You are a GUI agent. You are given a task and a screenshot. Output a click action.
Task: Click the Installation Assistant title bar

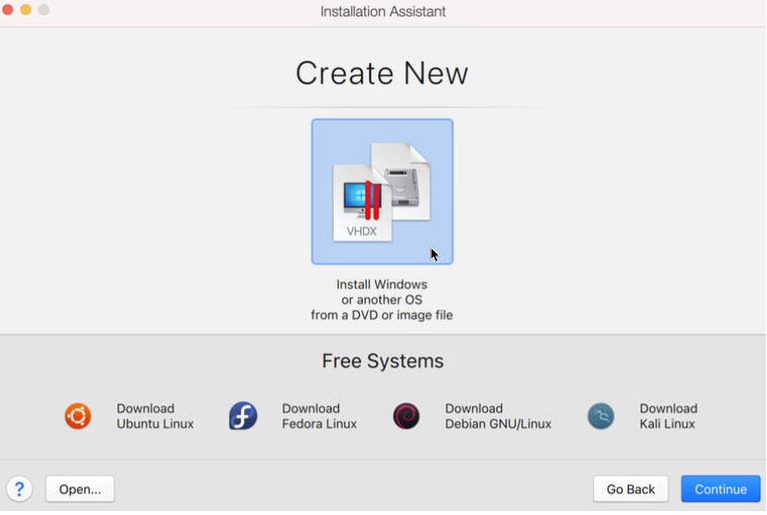tap(383, 12)
